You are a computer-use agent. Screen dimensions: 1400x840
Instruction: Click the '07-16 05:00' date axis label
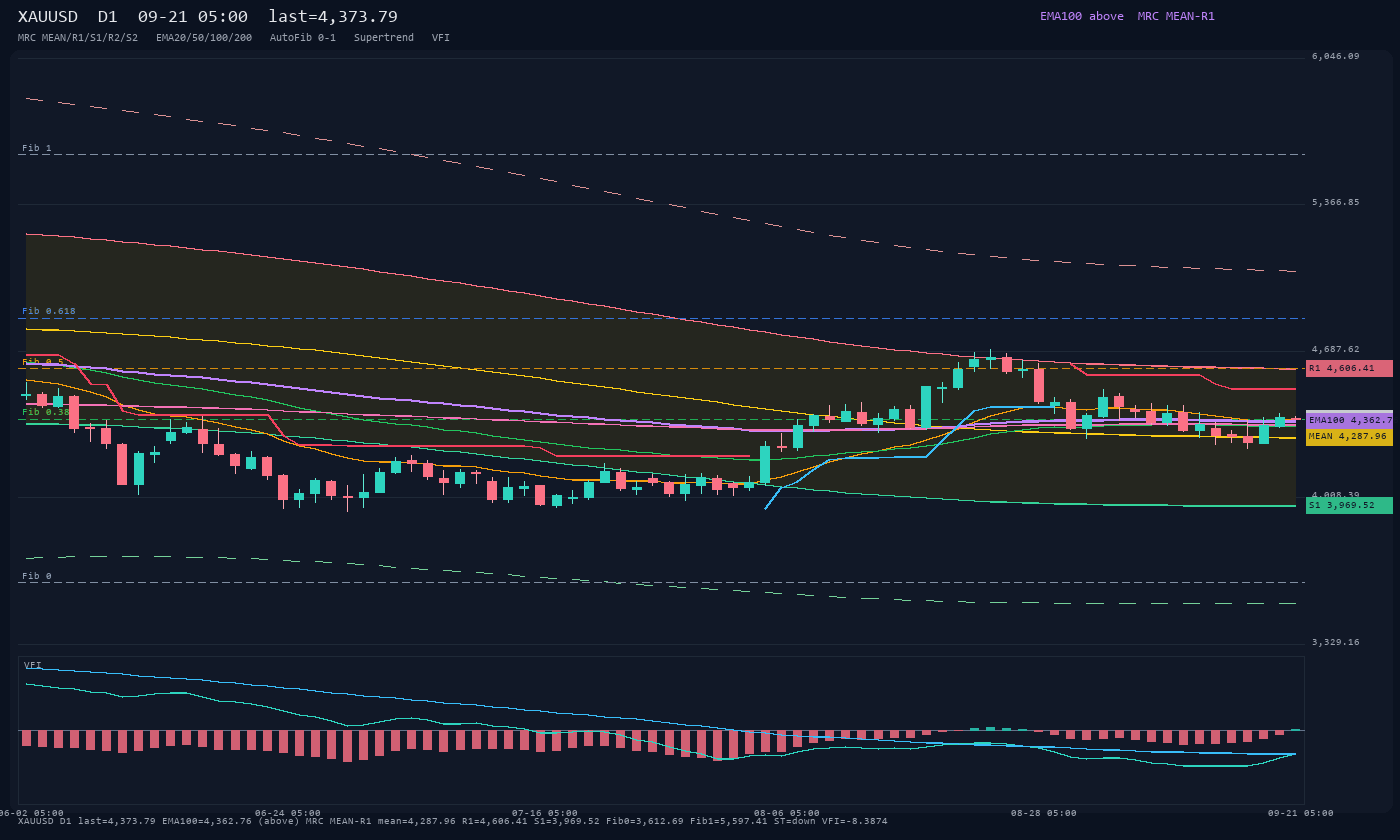[545, 813]
